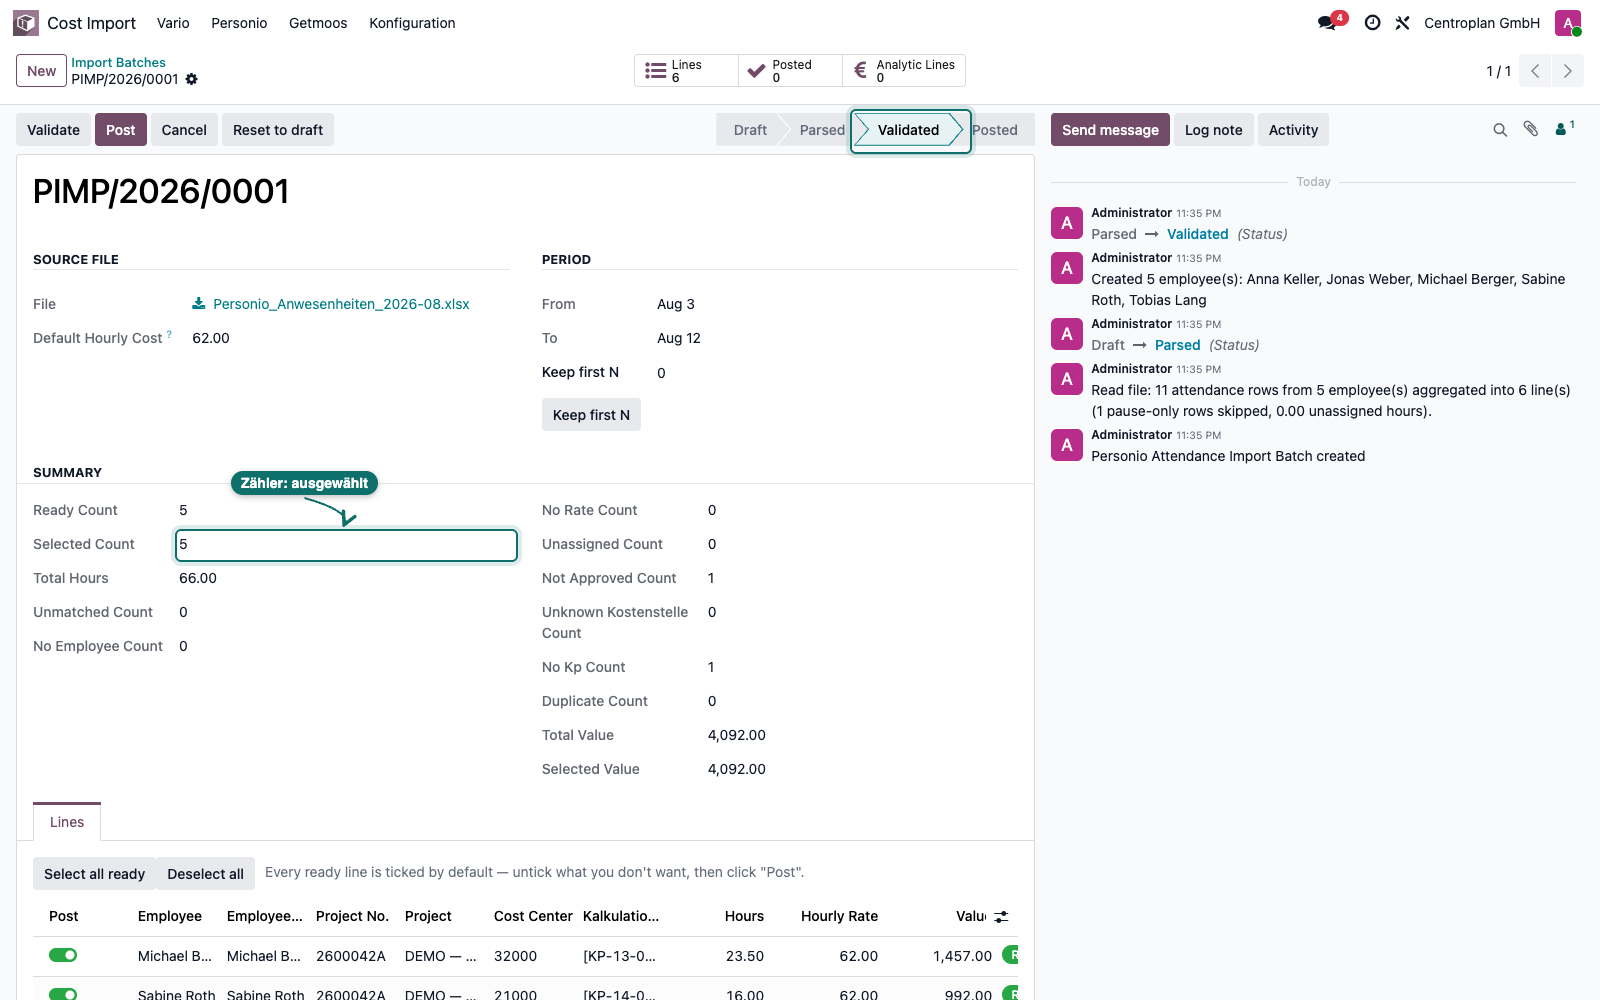Open the chat messages icon with badge
The width and height of the screenshot is (1600, 1000).
[x=1330, y=22]
